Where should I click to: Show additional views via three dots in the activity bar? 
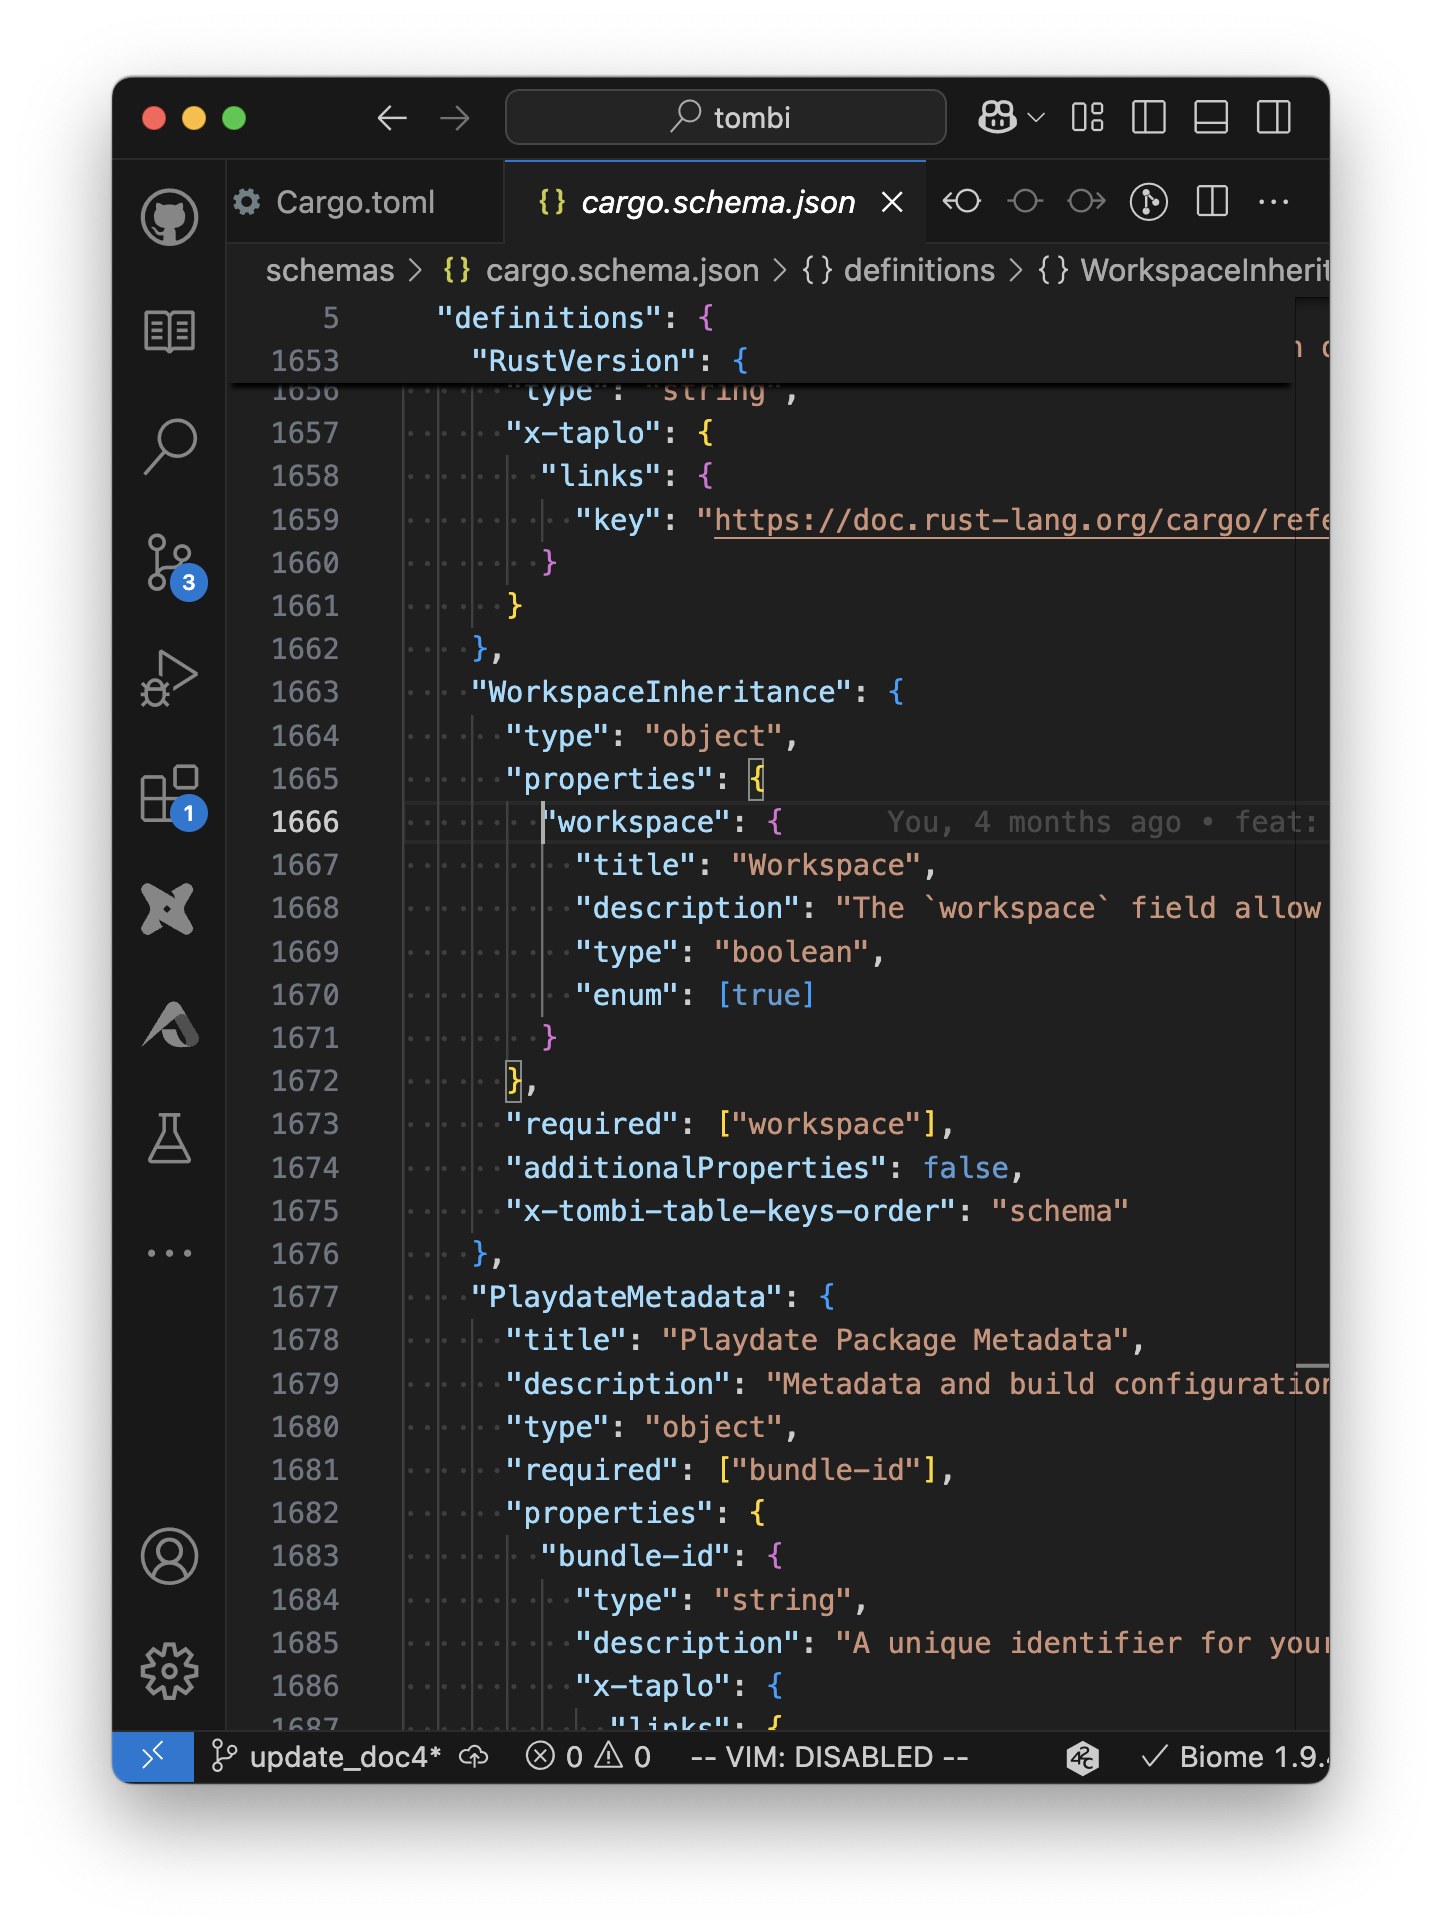[169, 1253]
